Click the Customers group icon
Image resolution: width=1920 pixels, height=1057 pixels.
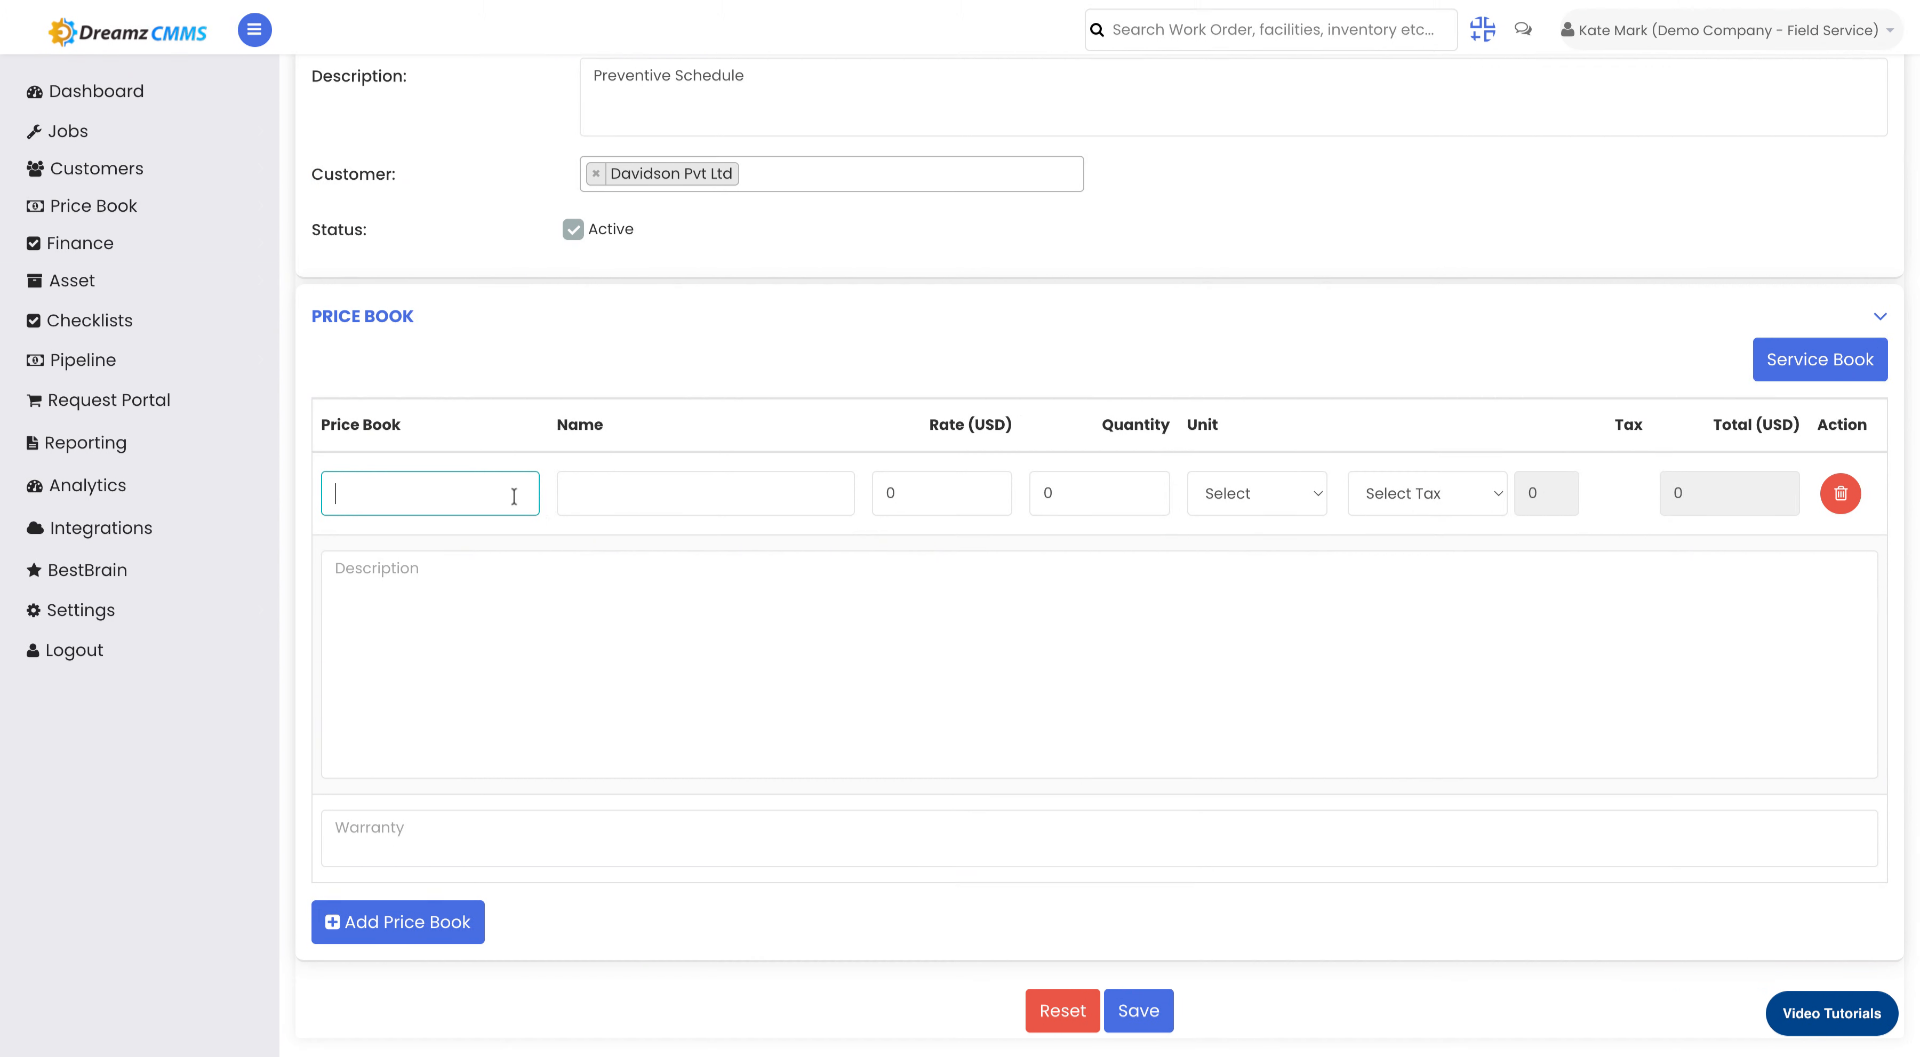coord(35,169)
